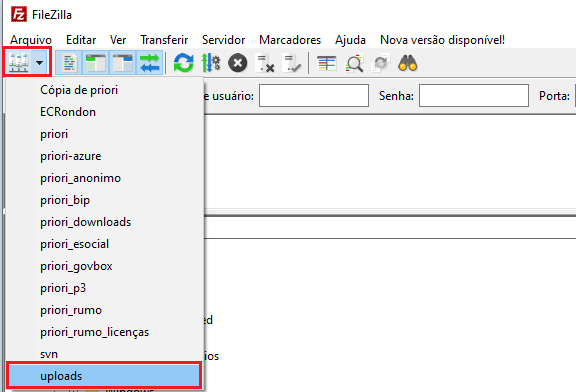The width and height of the screenshot is (576, 392).
Task: Open the Servidor menu
Action: [x=223, y=40]
